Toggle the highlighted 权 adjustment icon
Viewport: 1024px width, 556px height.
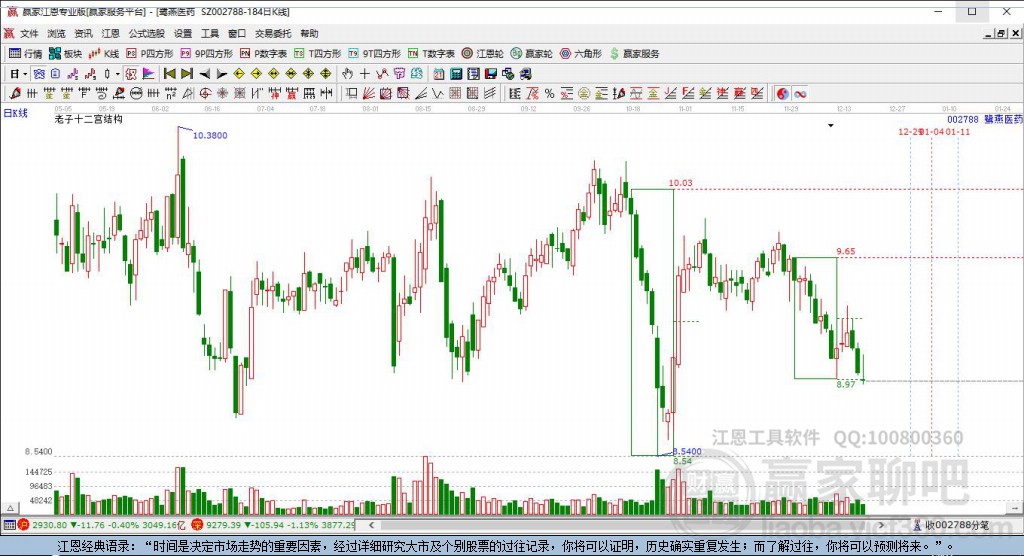pyautogui.click(x=131, y=74)
